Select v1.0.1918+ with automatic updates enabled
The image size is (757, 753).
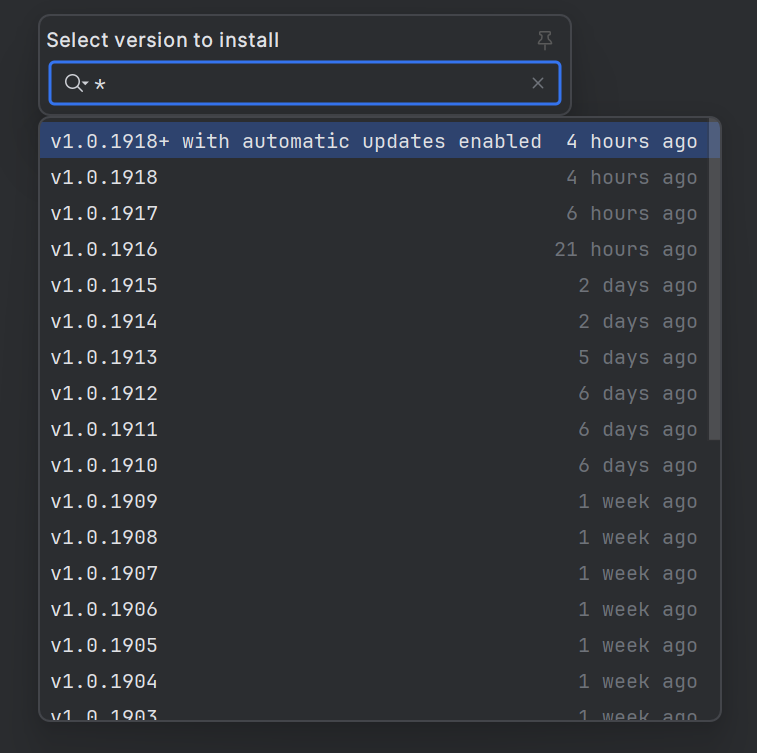click(296, 141)
